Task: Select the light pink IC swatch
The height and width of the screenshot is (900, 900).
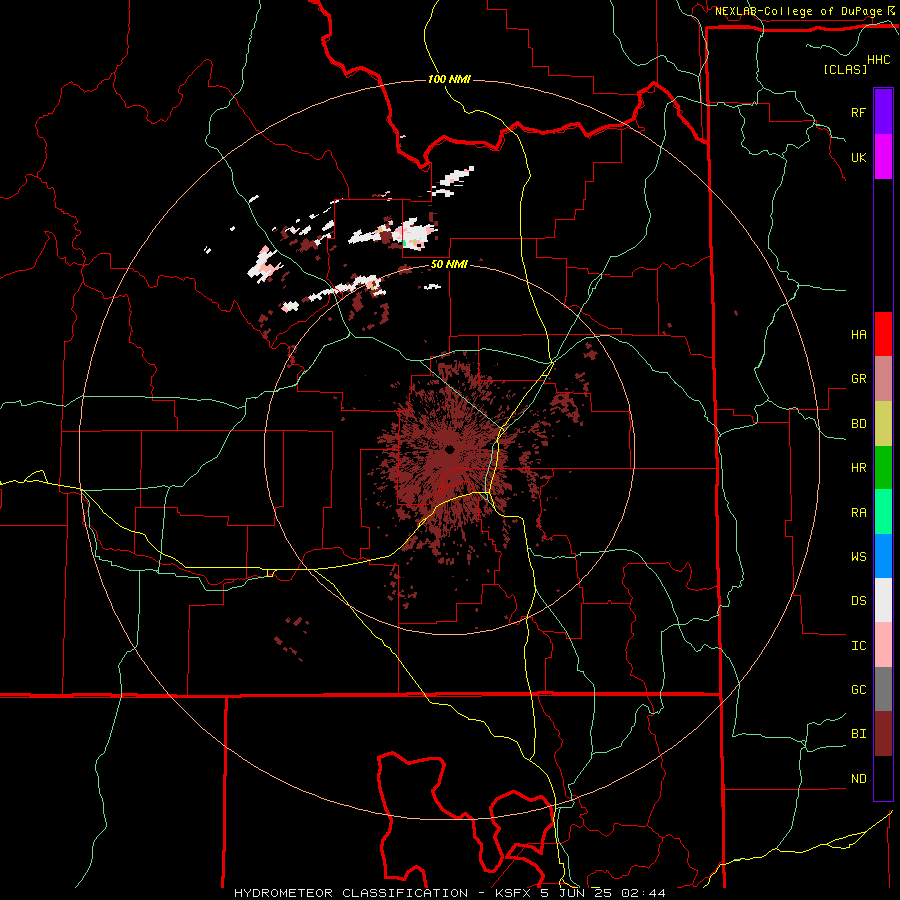Action: tap(883, 645)
